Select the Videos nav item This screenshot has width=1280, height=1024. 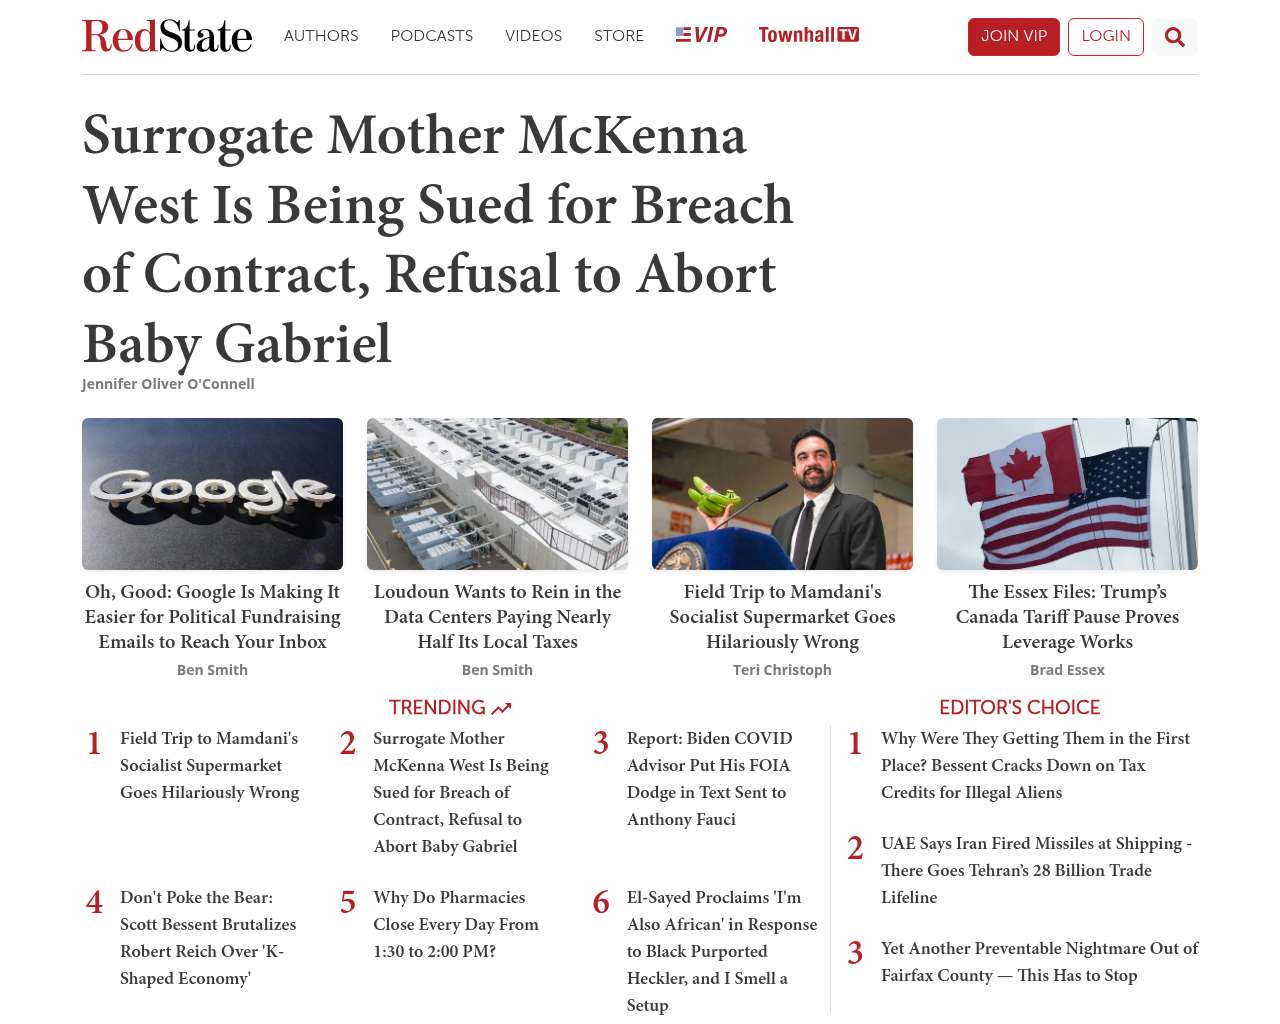pyautogui.click(x=533, y=36)
